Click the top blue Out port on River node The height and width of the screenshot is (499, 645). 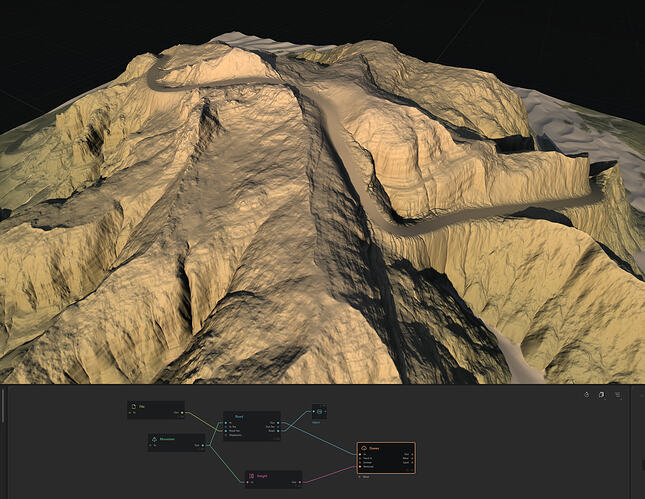(x=278, y=422)
